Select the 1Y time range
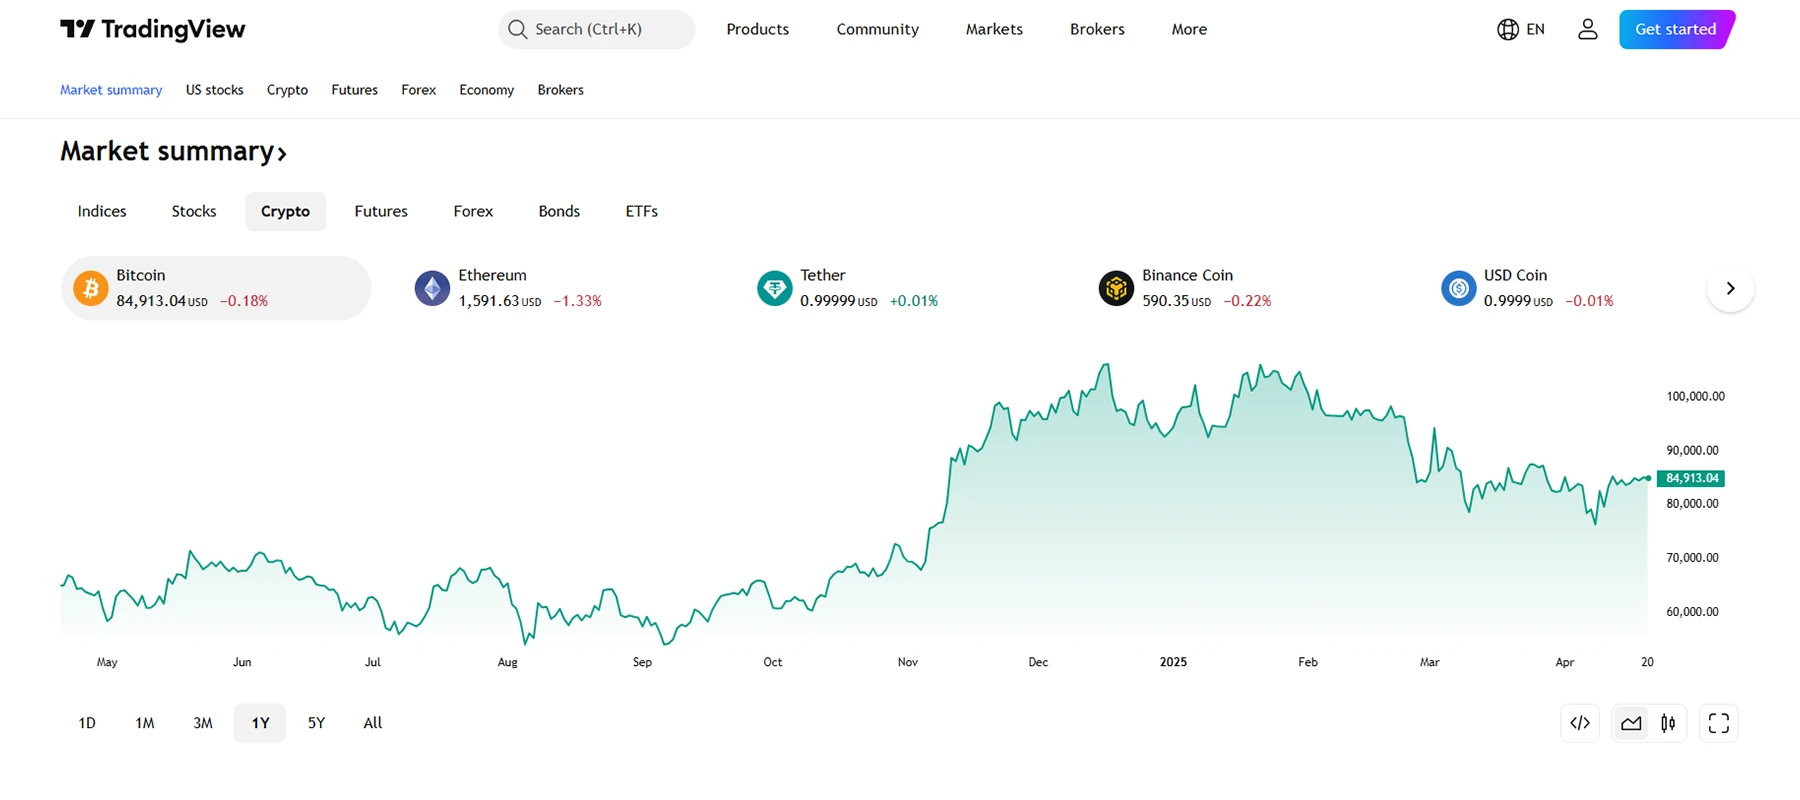The width and height of the screenshot is (1800, 800). click(x=260, y=723)
